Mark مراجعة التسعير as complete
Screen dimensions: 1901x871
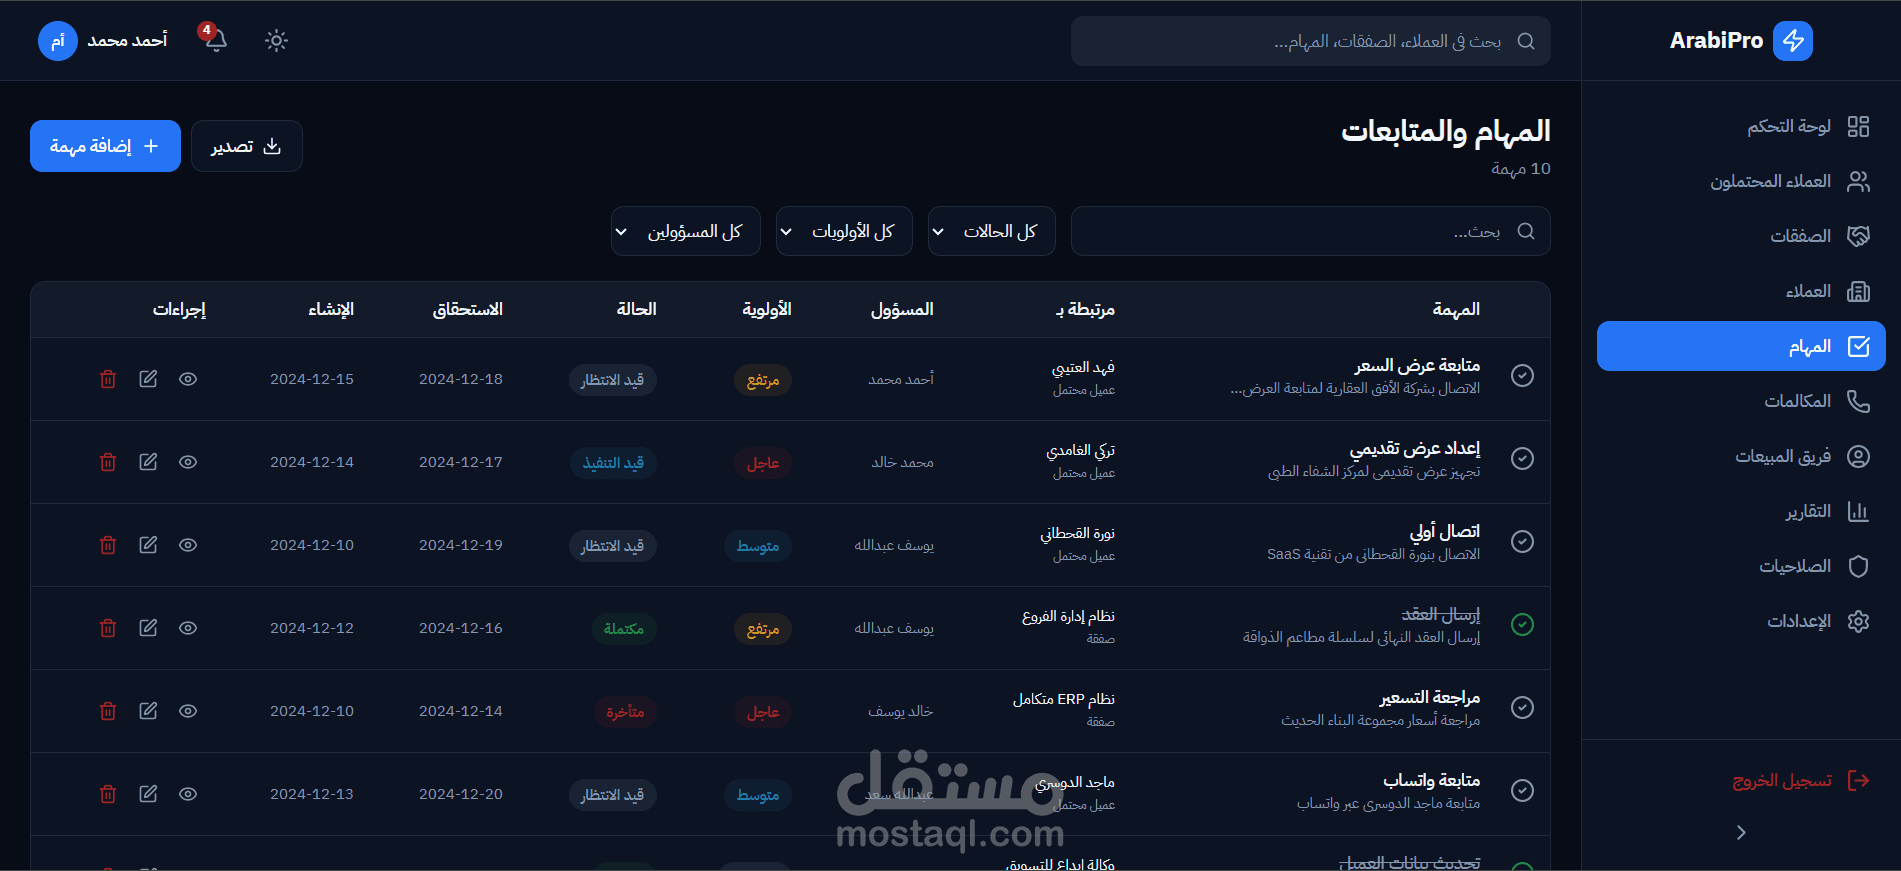(x=1522, y=707)
